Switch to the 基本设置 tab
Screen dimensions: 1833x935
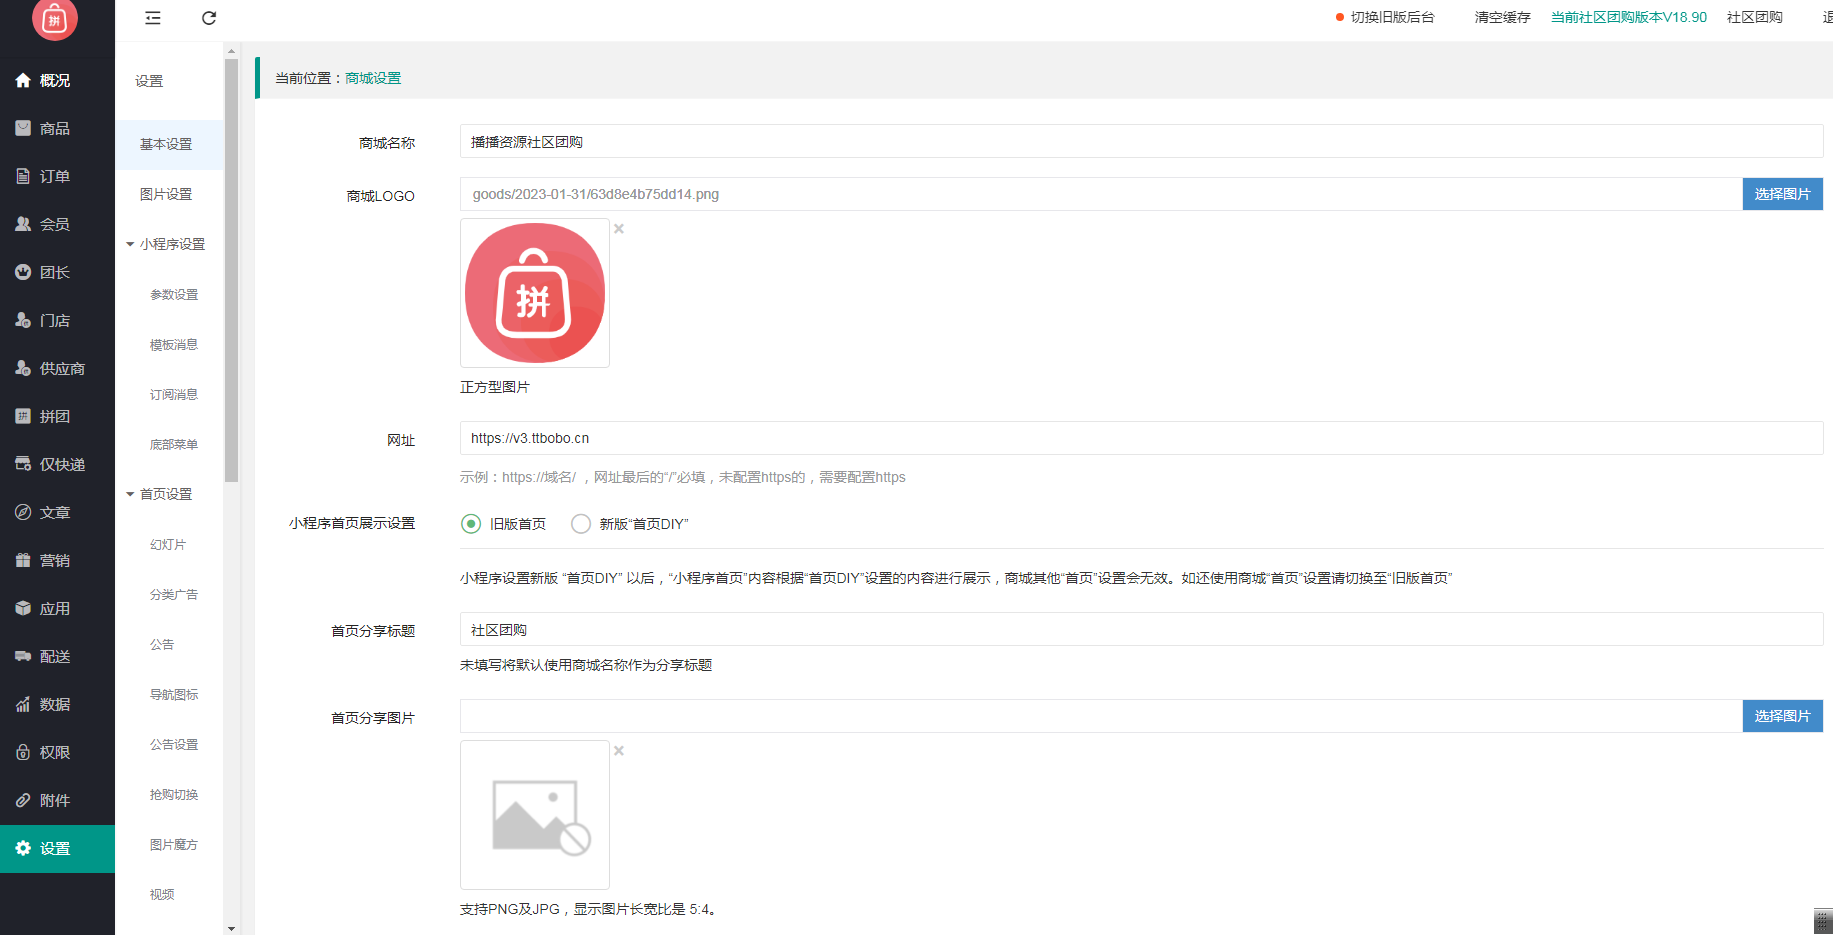click(x=167, y=143)
